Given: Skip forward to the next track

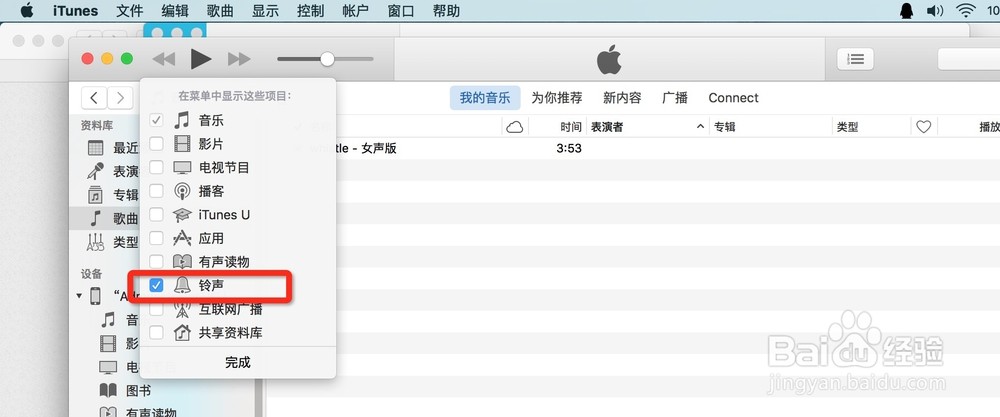Looking at the screenshot, I should [239, 59].
